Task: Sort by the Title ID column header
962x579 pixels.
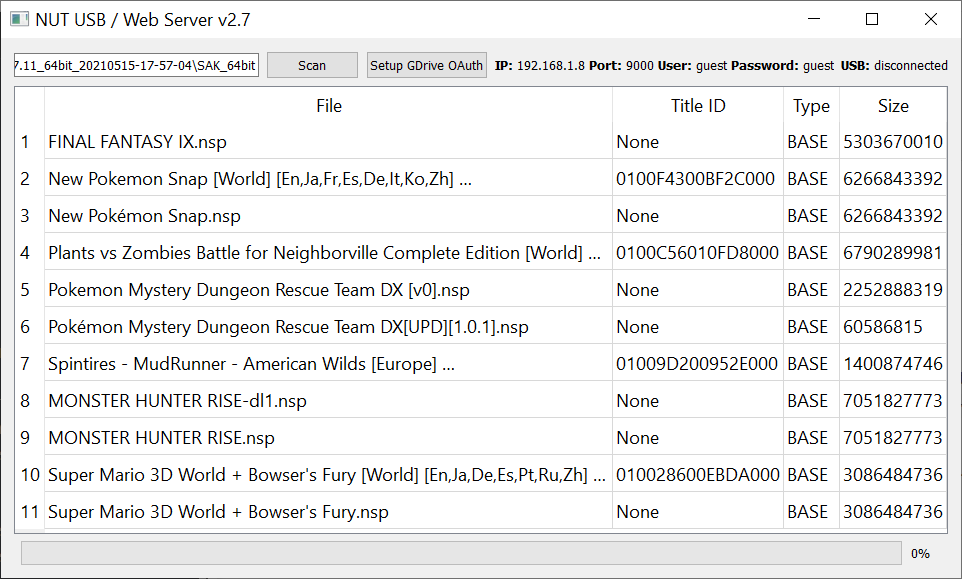Action: (698, 105)
